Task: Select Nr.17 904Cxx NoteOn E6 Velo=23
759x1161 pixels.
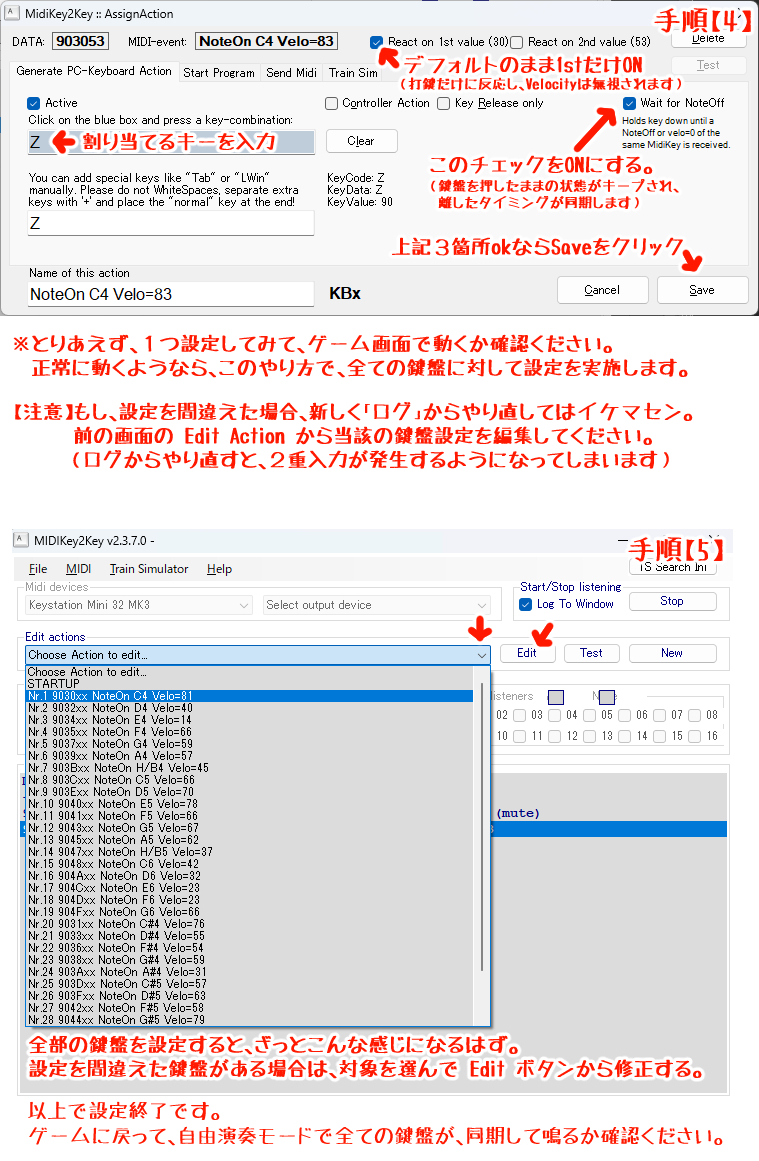Action: [250, 888]
